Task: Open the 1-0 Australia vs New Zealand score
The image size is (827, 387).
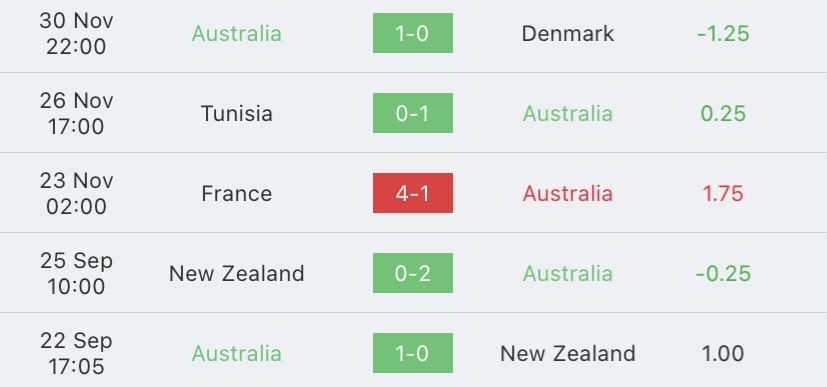Action: 412,353
